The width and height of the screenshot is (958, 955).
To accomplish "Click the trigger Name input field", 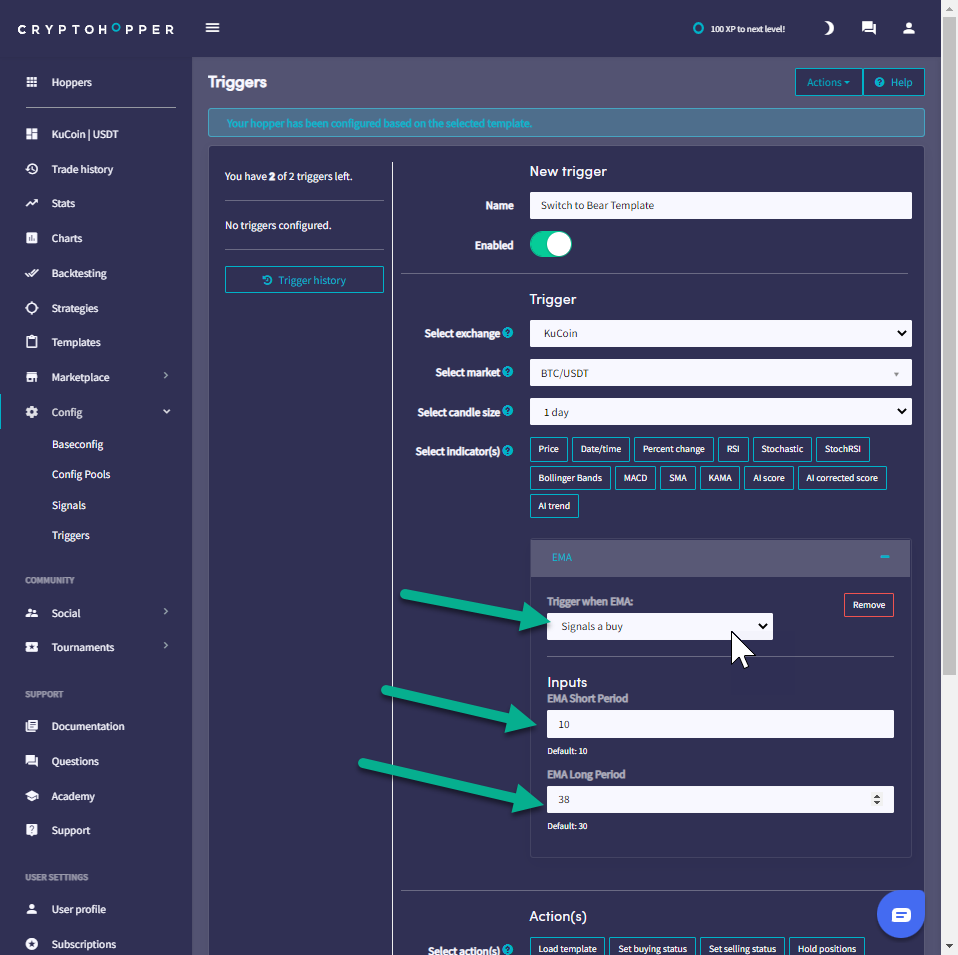I will (x=720, y=205).
